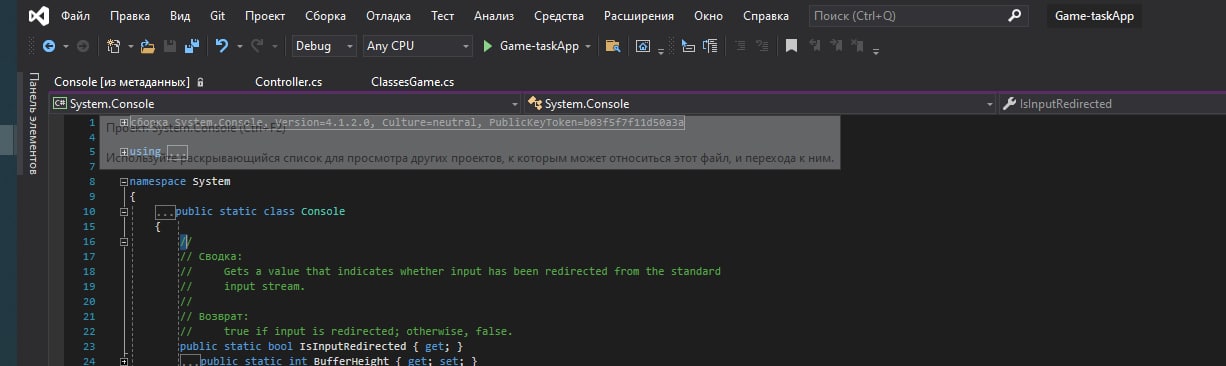
Task: Open the Расширения menu
Action: pyautogui.click(x=639, y=17)
